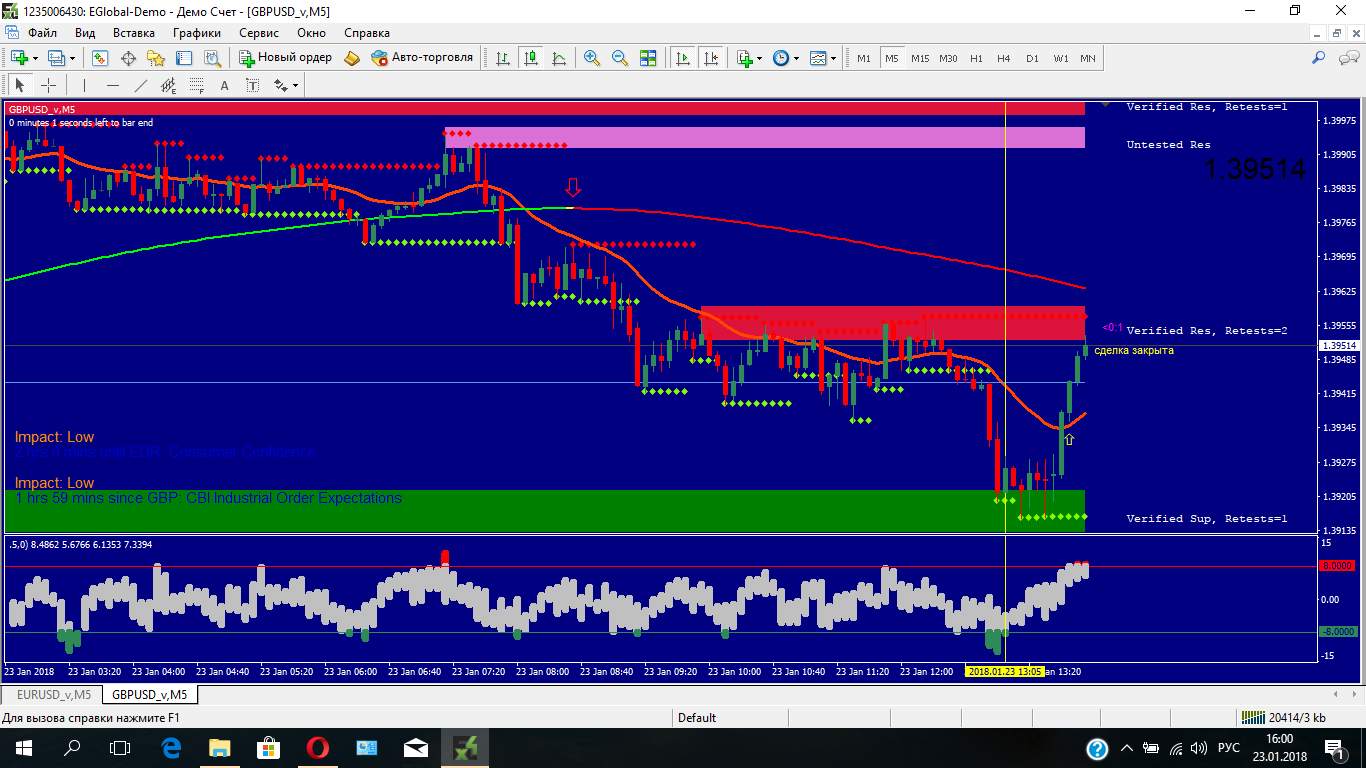Set timeframe to H1

976,58
